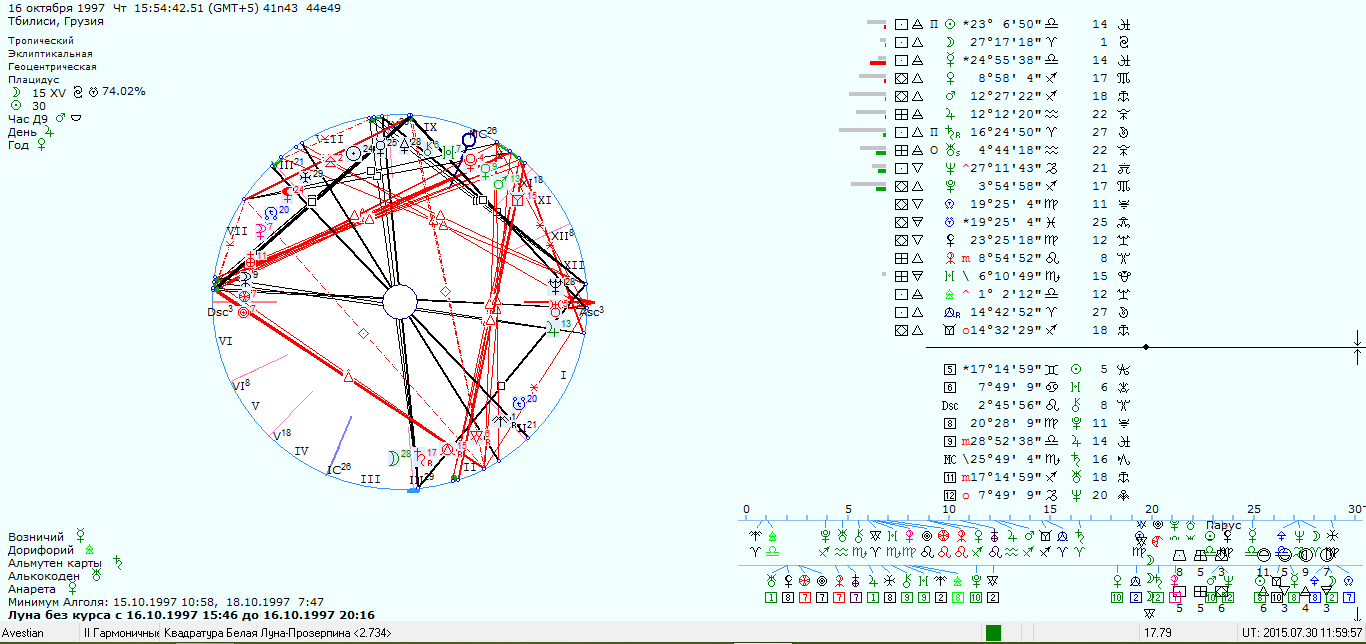Viewport: 1366px width, 644px height.
Task: Select the green square indicator in the status bar
Action: pyautogui.click(x=993, y=633)
